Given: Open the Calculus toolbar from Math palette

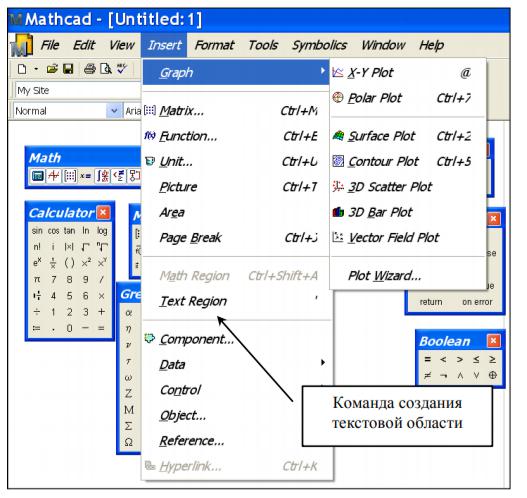Looking at the screenshot, I should [103, 176].
